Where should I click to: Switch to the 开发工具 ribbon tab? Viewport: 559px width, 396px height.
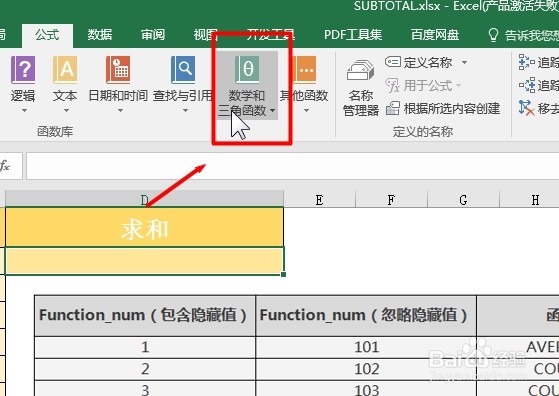[x=270, y=35]
